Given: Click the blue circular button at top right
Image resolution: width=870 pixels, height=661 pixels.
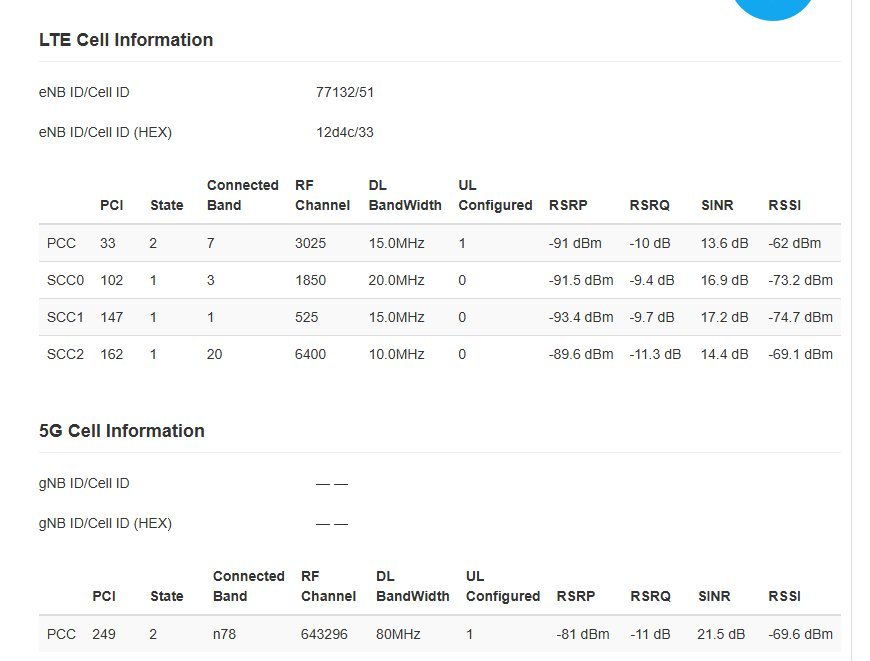Looking at the screenshot, I should [x=773, y=6].
